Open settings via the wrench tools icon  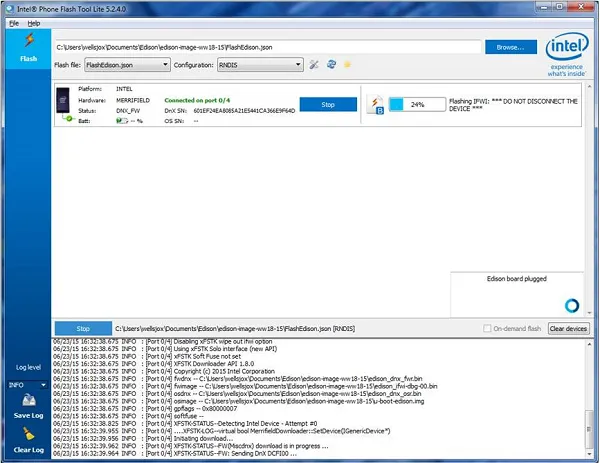point(313,65)
